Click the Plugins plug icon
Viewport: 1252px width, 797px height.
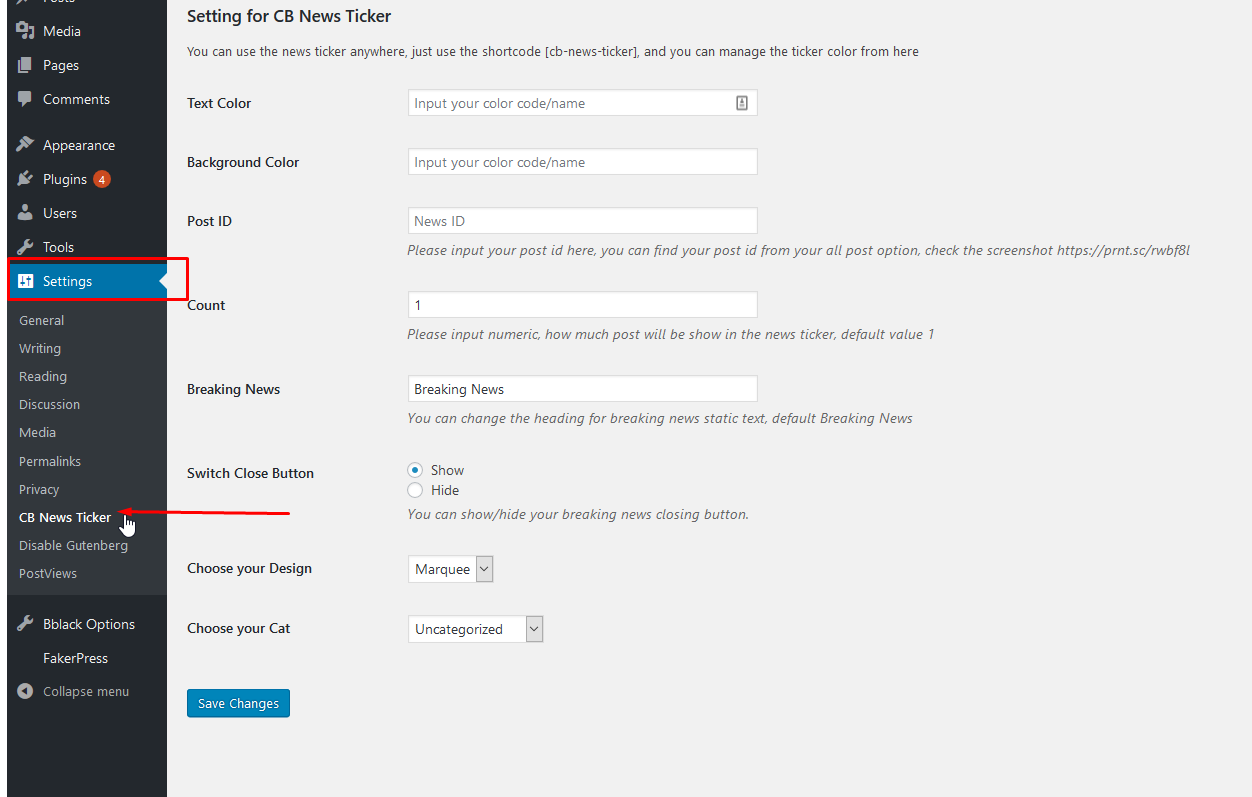[x=26, y=179]
